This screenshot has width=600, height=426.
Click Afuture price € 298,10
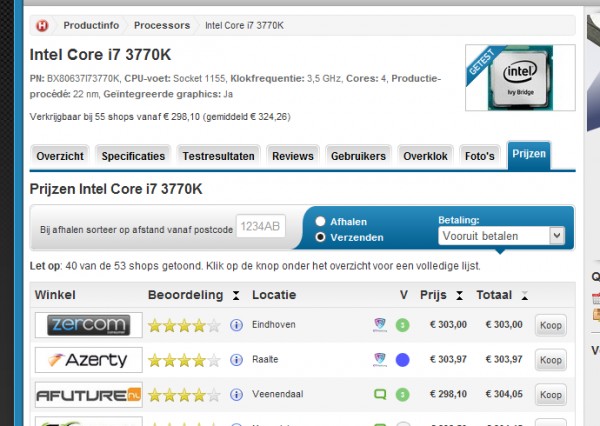(x=448, y=394)
